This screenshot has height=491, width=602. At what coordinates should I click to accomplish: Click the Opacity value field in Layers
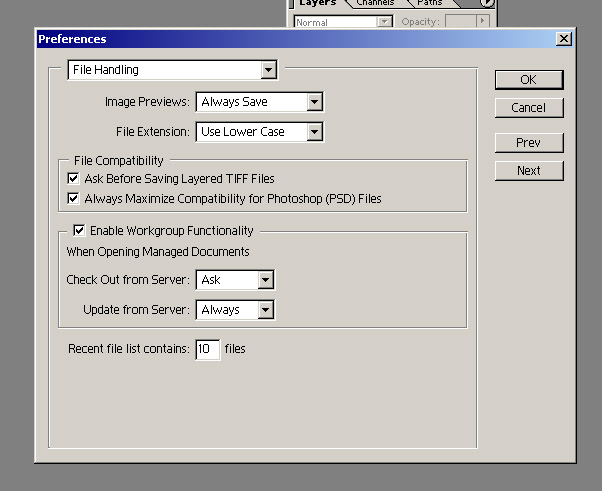[x=460, y=21]
